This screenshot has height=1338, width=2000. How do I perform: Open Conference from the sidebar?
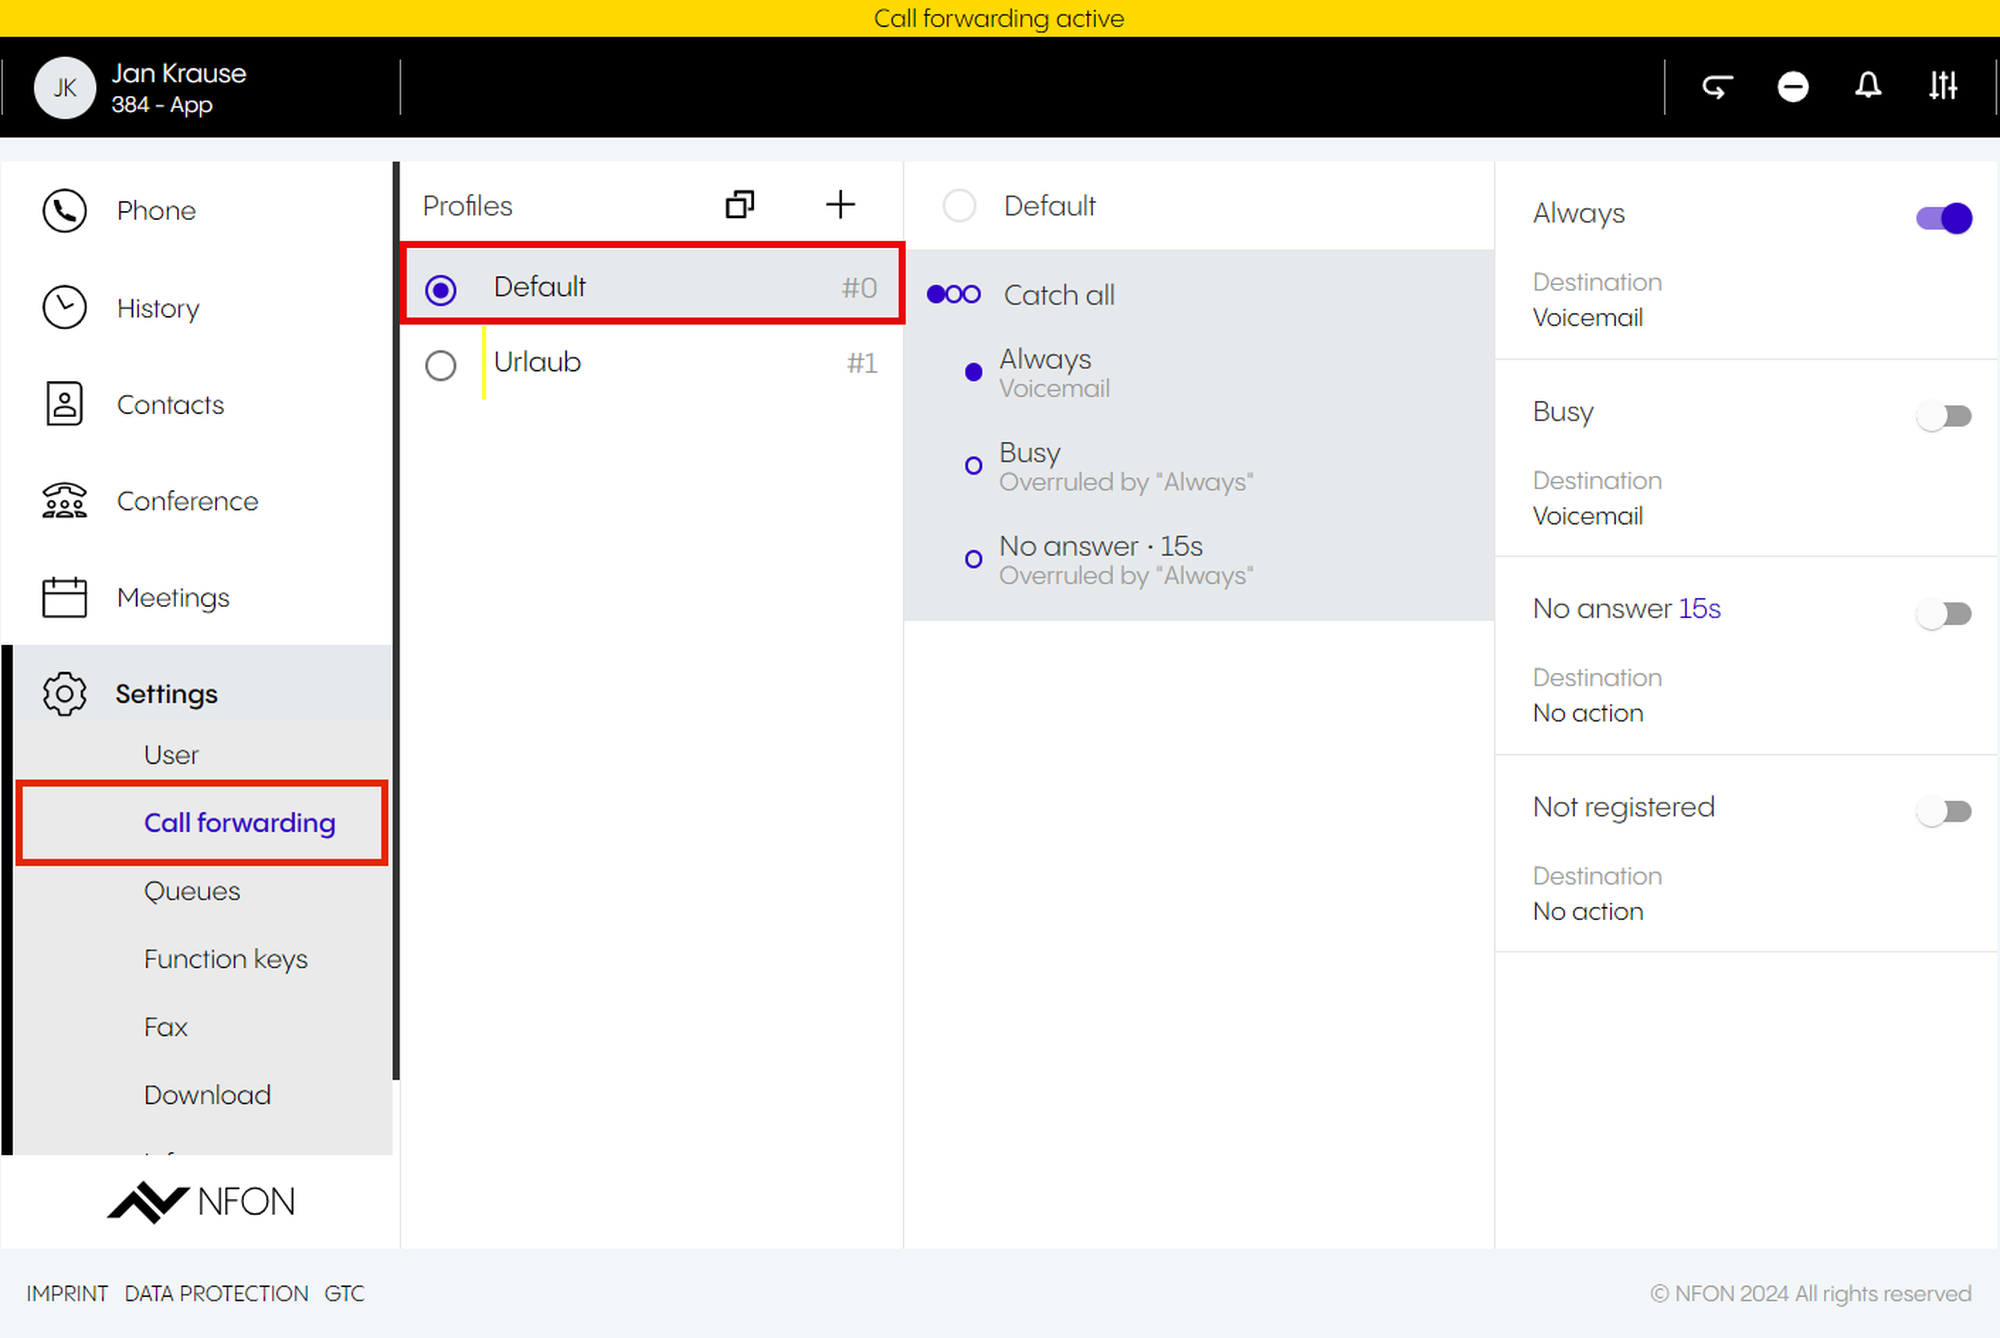(x=186, y=501)
